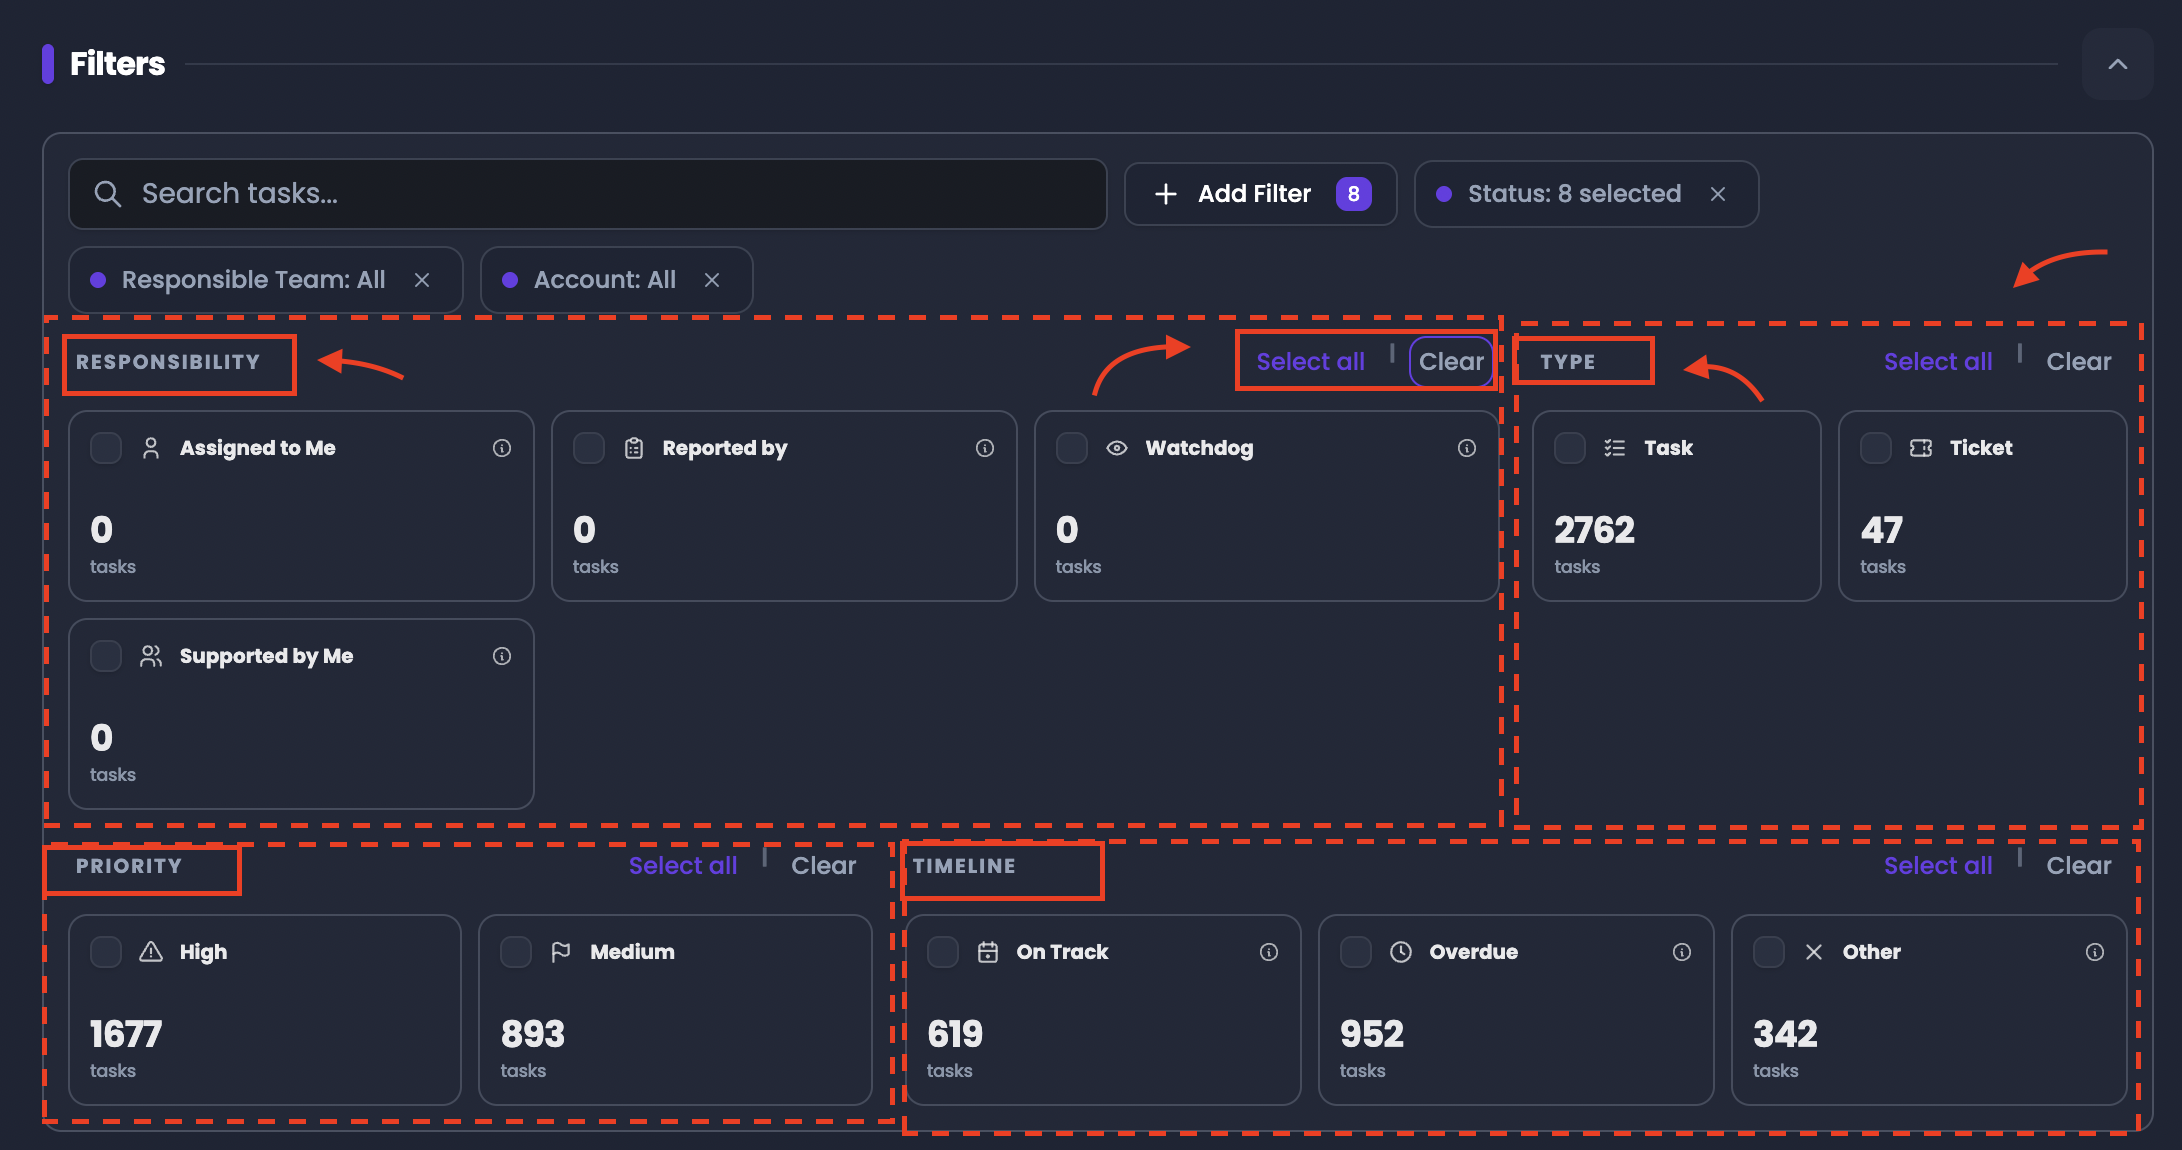Click the Watchdog eye icon
This screenshot has height=1150, width=2182.
click(1117, 448)
